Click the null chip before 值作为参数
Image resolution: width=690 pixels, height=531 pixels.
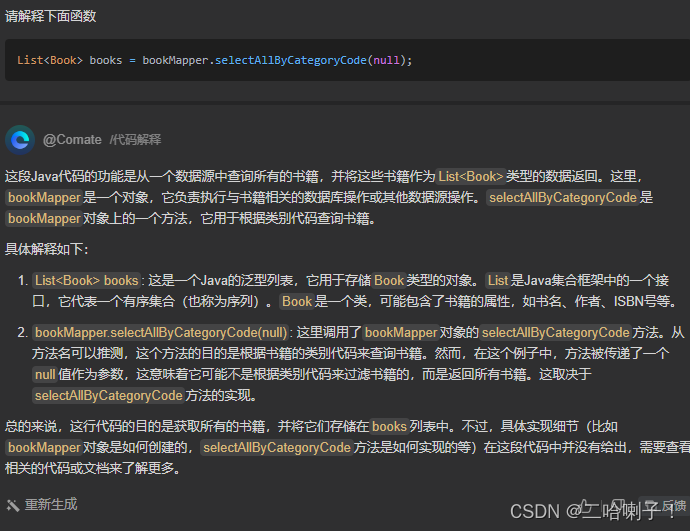(44, 375)
